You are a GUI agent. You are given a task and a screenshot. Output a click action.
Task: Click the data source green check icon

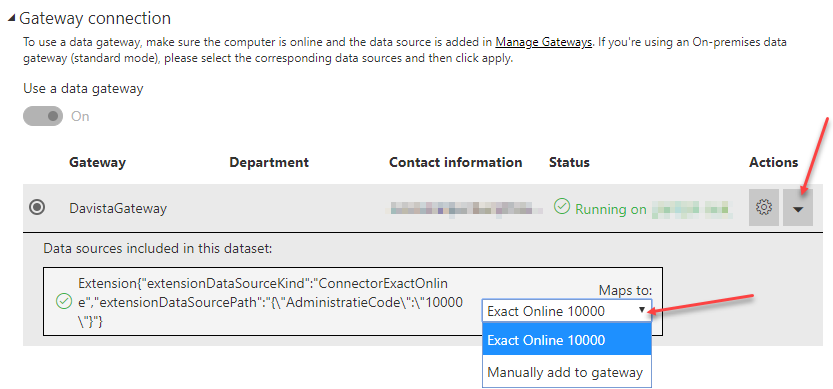(x=64, y=302)
